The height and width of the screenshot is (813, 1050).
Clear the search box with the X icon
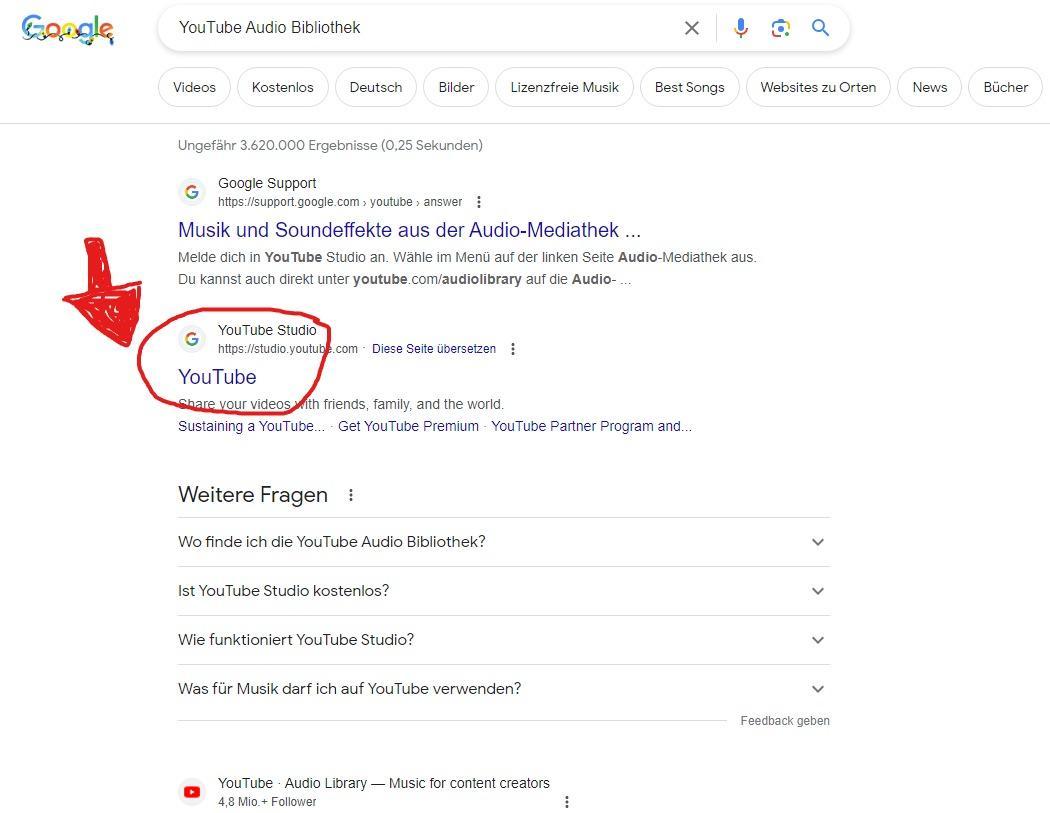(x=692, y=27)
